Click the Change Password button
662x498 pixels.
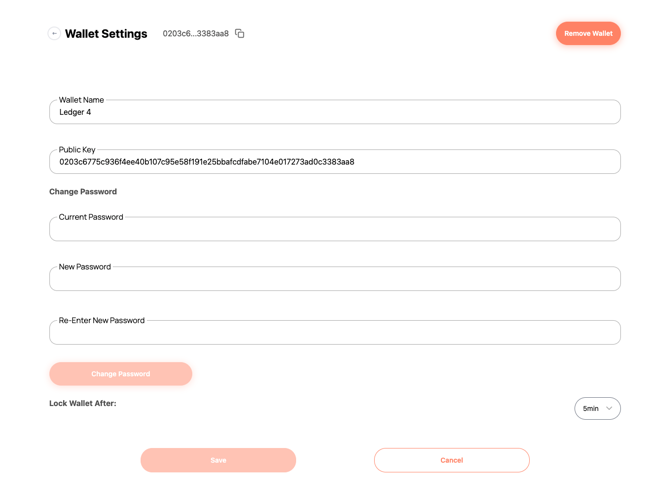coord(120,374)
